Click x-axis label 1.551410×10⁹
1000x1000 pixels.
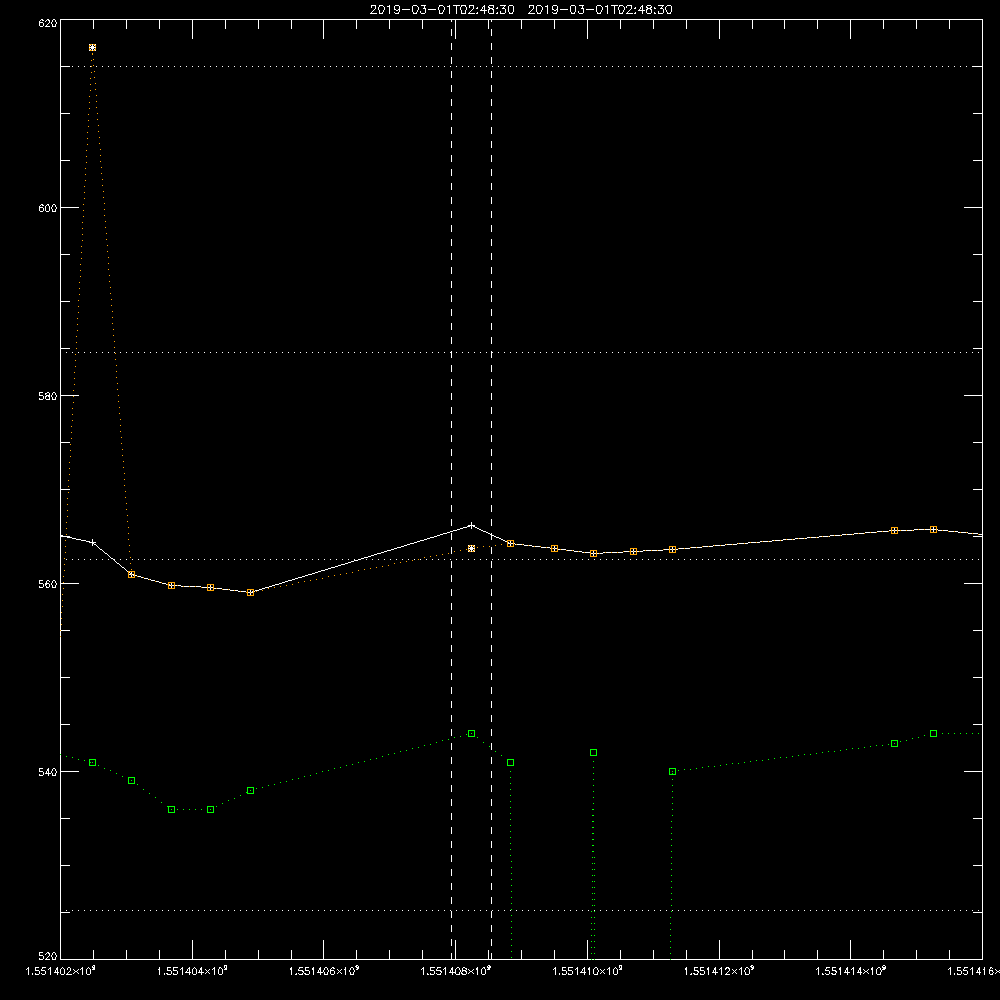[x=587, y=971]
